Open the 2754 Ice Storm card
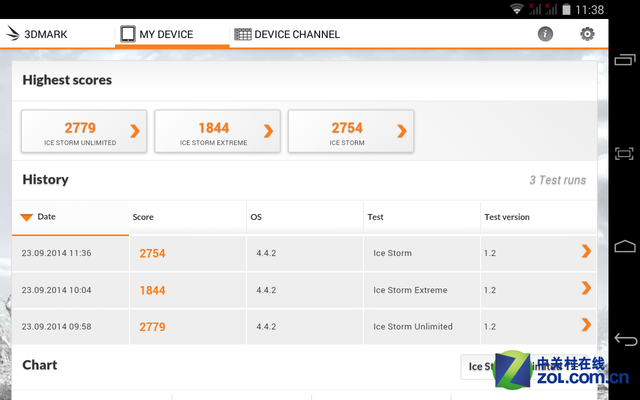The height and width of the screenshot is (400, 640). click(351, 131)
